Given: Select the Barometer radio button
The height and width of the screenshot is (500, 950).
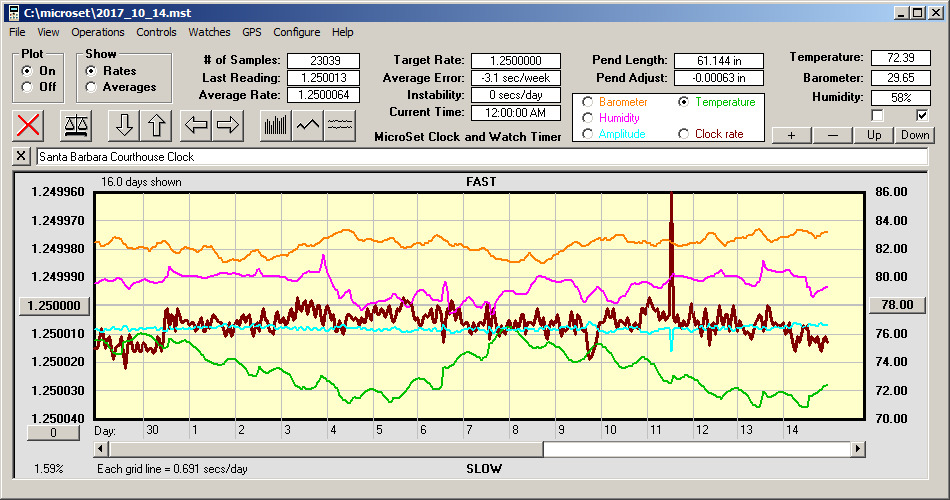Looking at the screenshot, I should click(x=587, y=102).
